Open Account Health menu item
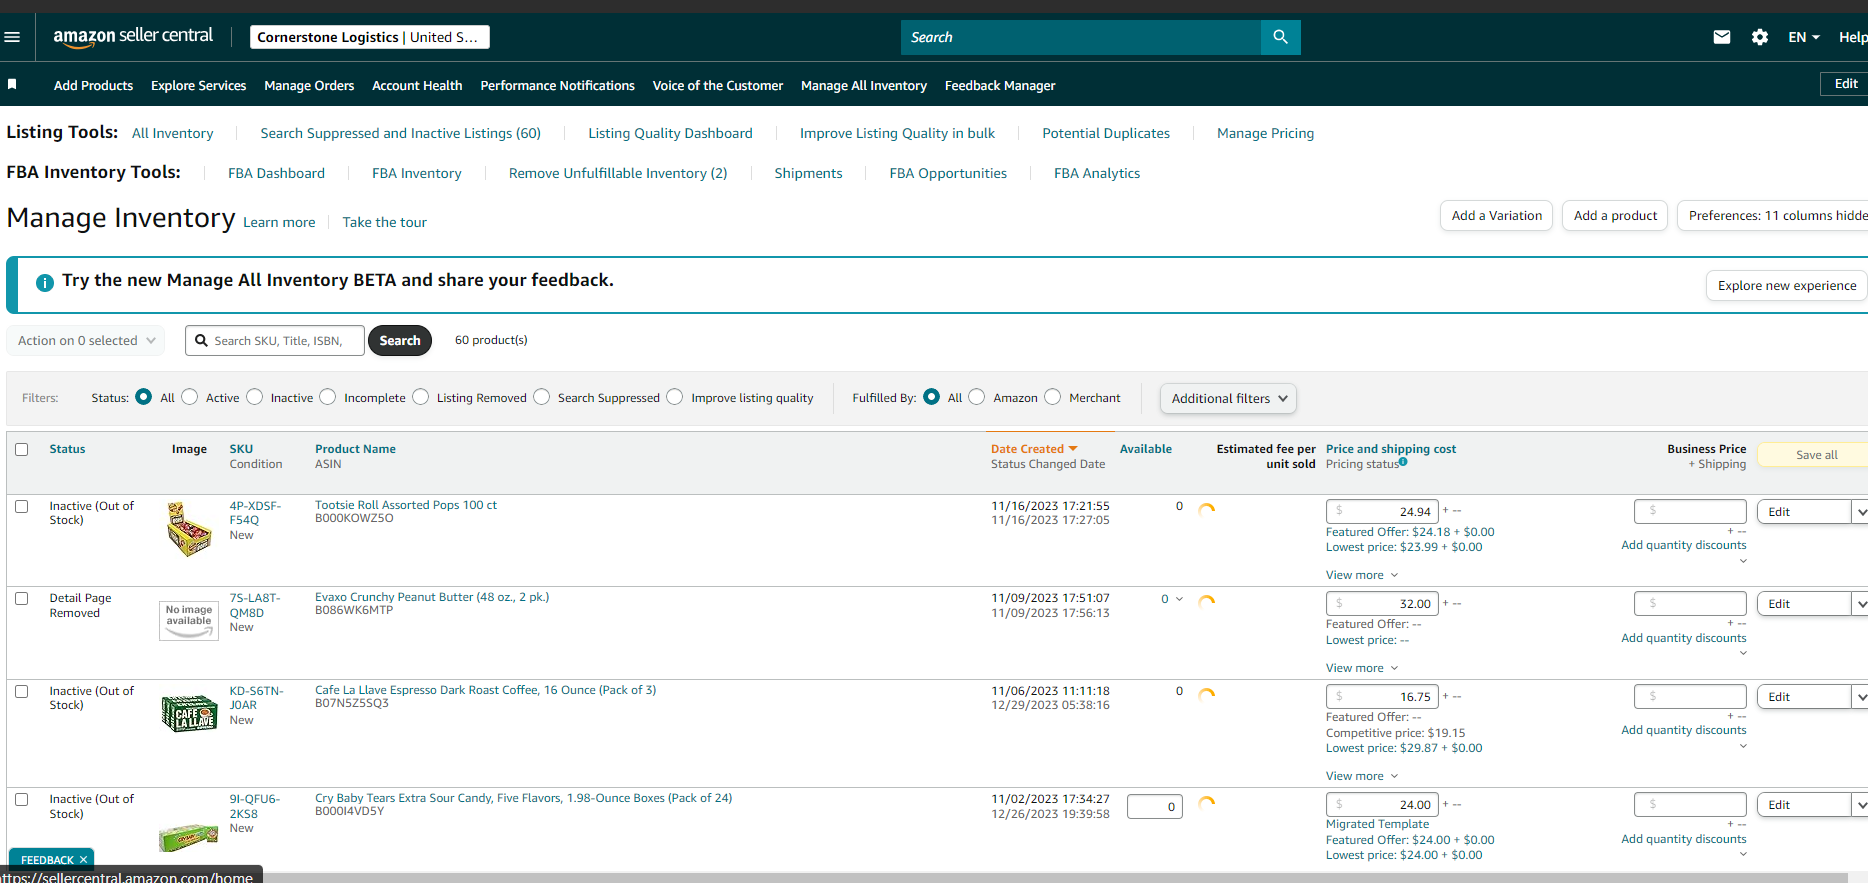1868x883 pixels. click(417, 86)
